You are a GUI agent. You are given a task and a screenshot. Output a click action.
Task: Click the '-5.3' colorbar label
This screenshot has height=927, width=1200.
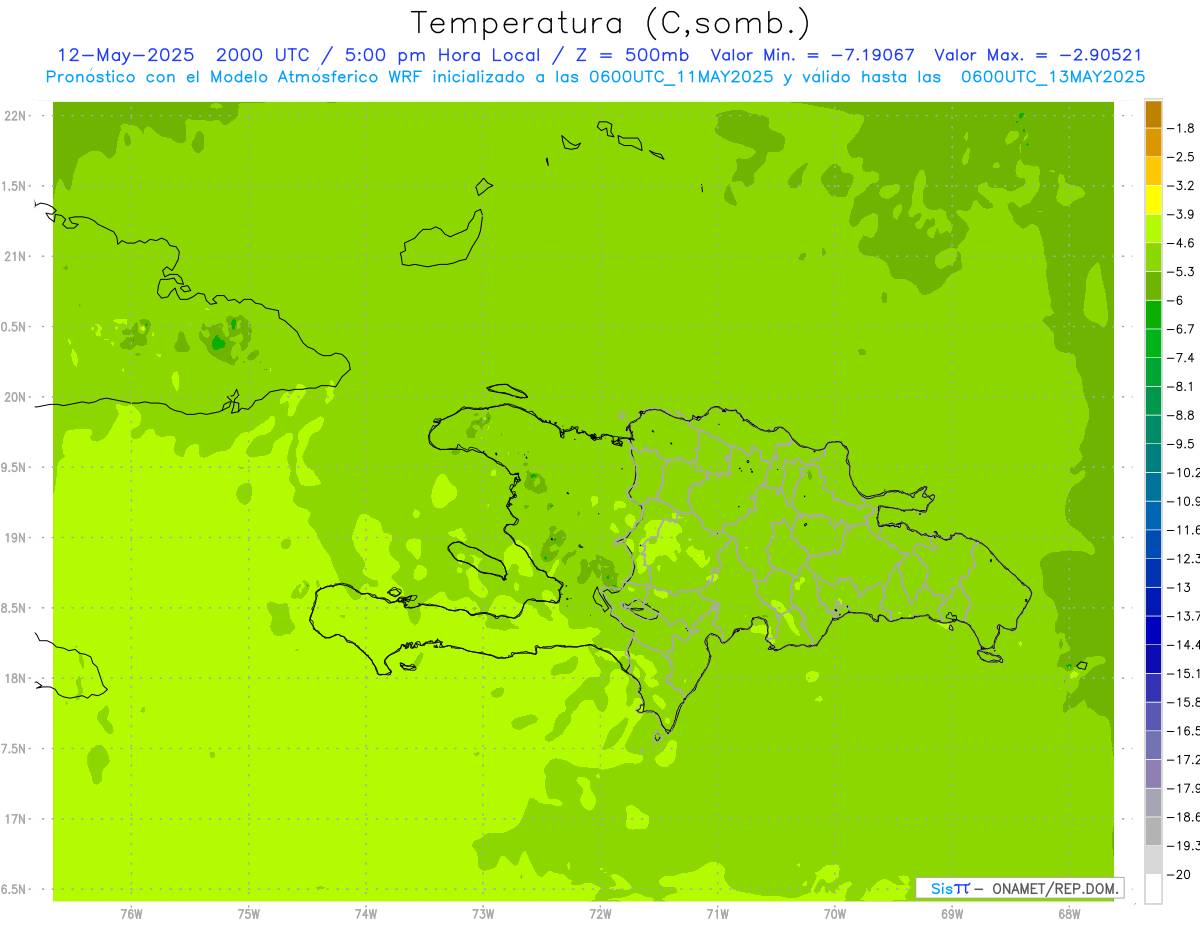tap(1181, 271)
